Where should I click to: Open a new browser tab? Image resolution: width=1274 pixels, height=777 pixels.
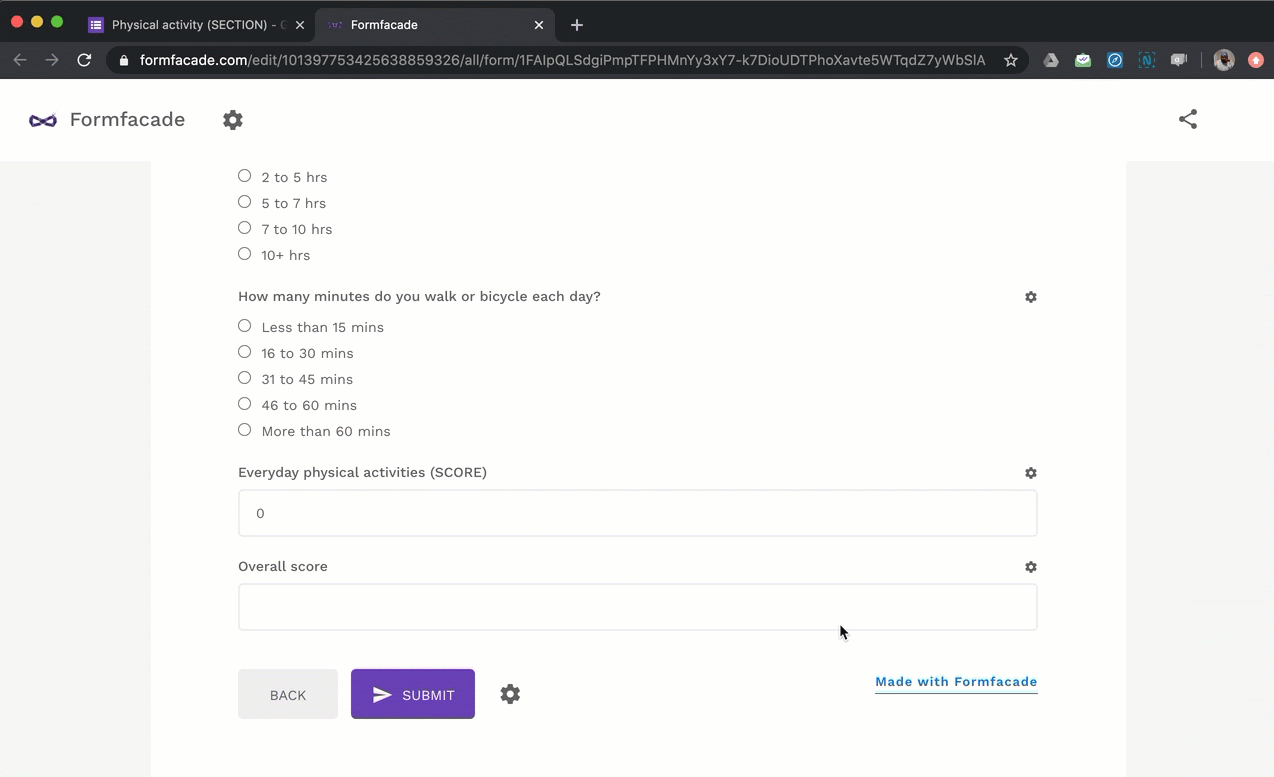(x=577, y=25)
